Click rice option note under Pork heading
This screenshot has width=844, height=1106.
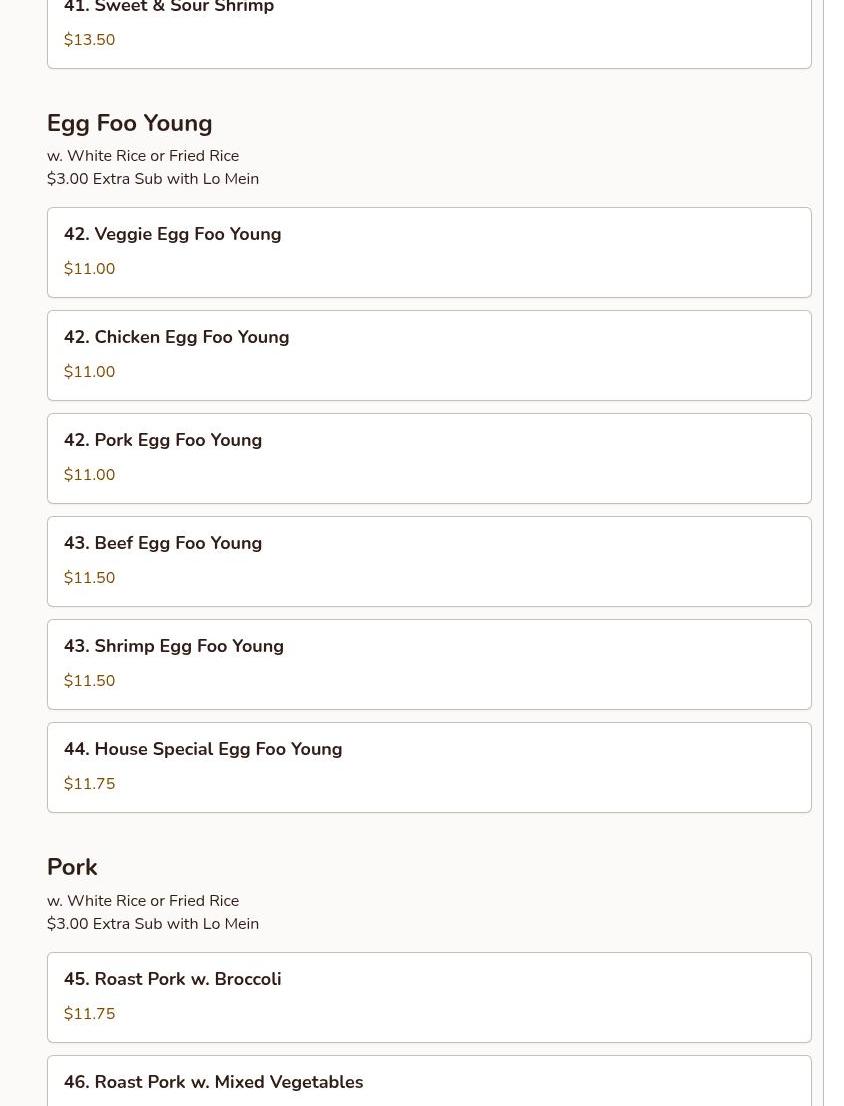[x=143, y=901]
